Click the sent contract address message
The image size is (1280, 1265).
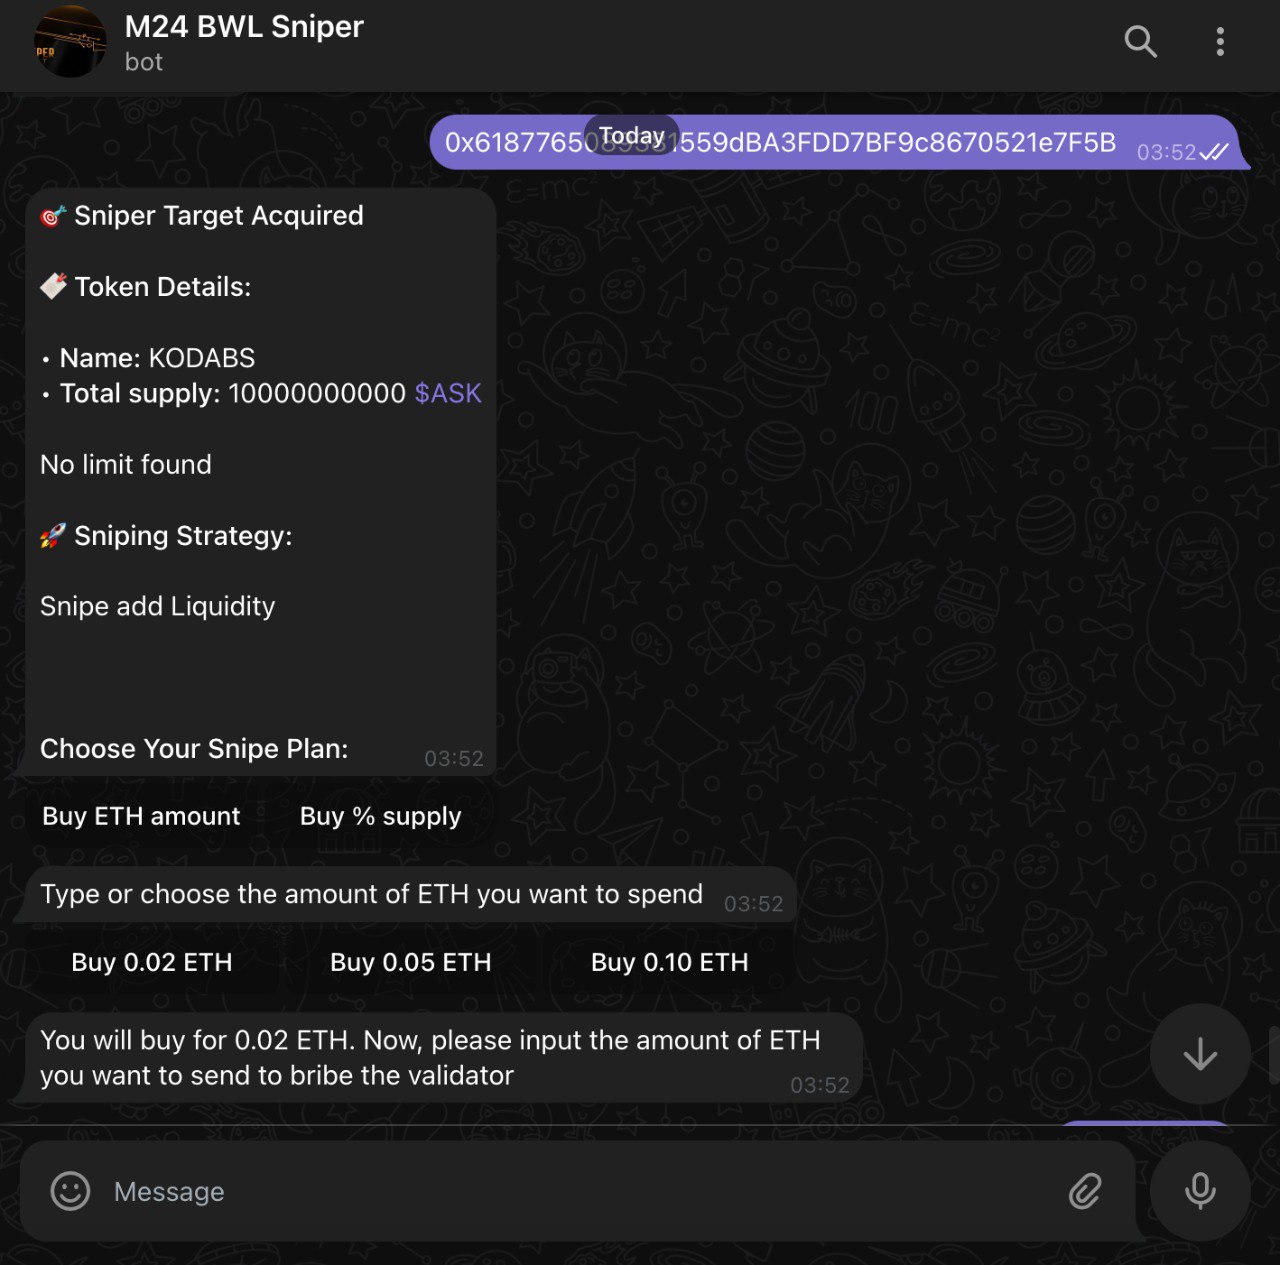[x=900, y=143]
